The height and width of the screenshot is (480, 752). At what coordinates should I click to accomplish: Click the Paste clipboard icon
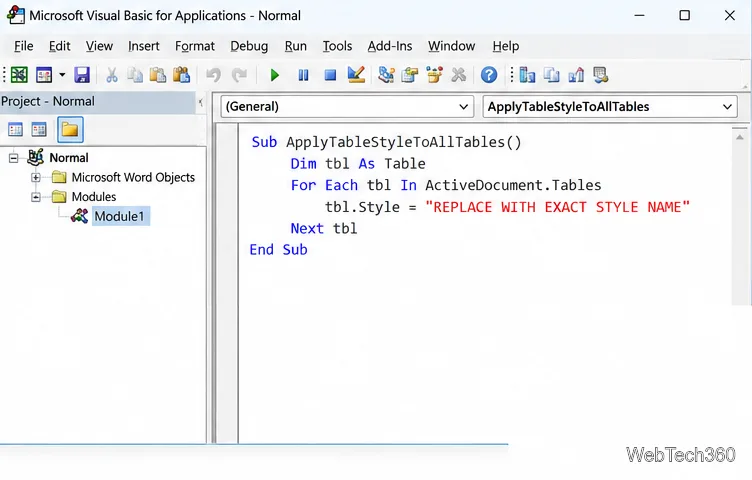coord(158,75)
